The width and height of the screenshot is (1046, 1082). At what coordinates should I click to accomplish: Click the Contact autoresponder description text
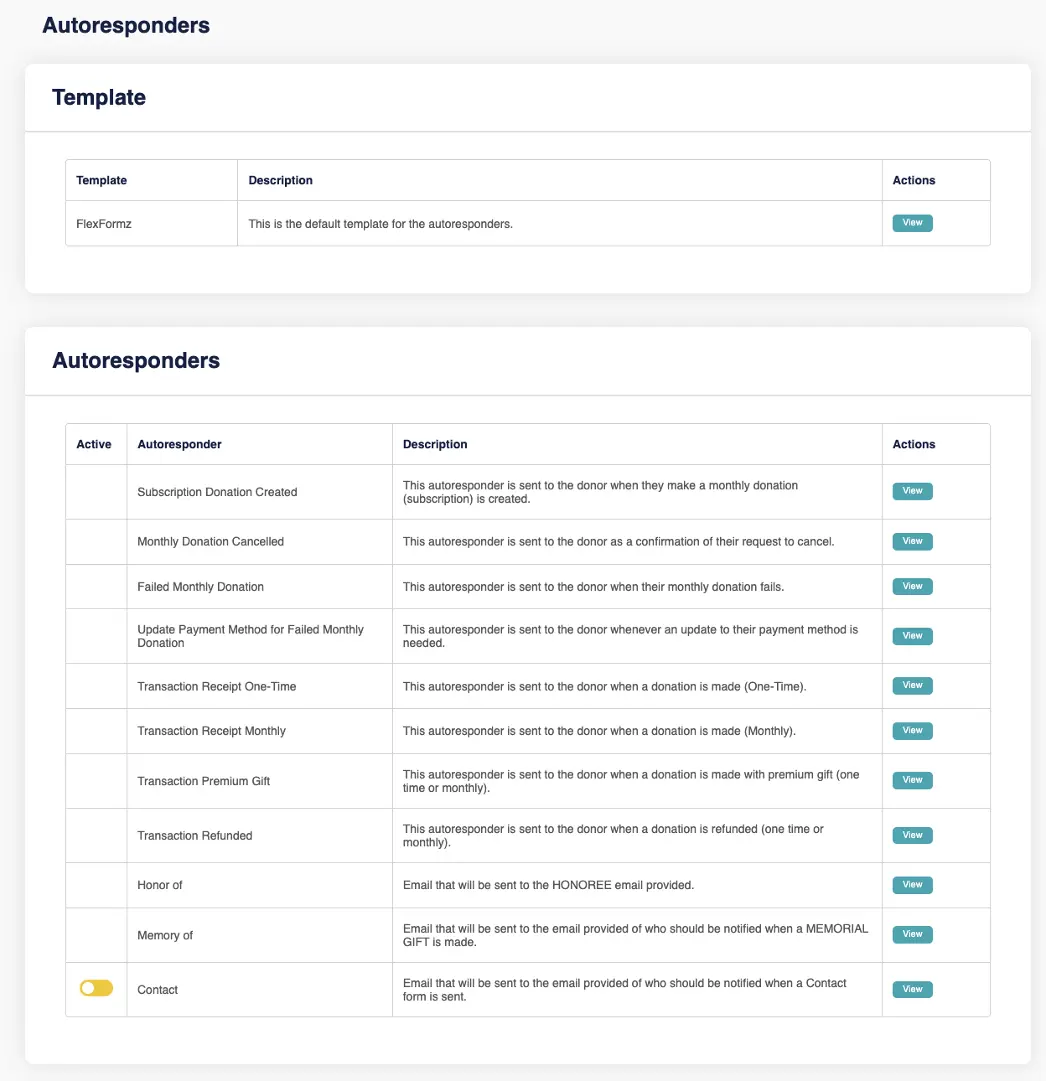(x=624, y=990)
